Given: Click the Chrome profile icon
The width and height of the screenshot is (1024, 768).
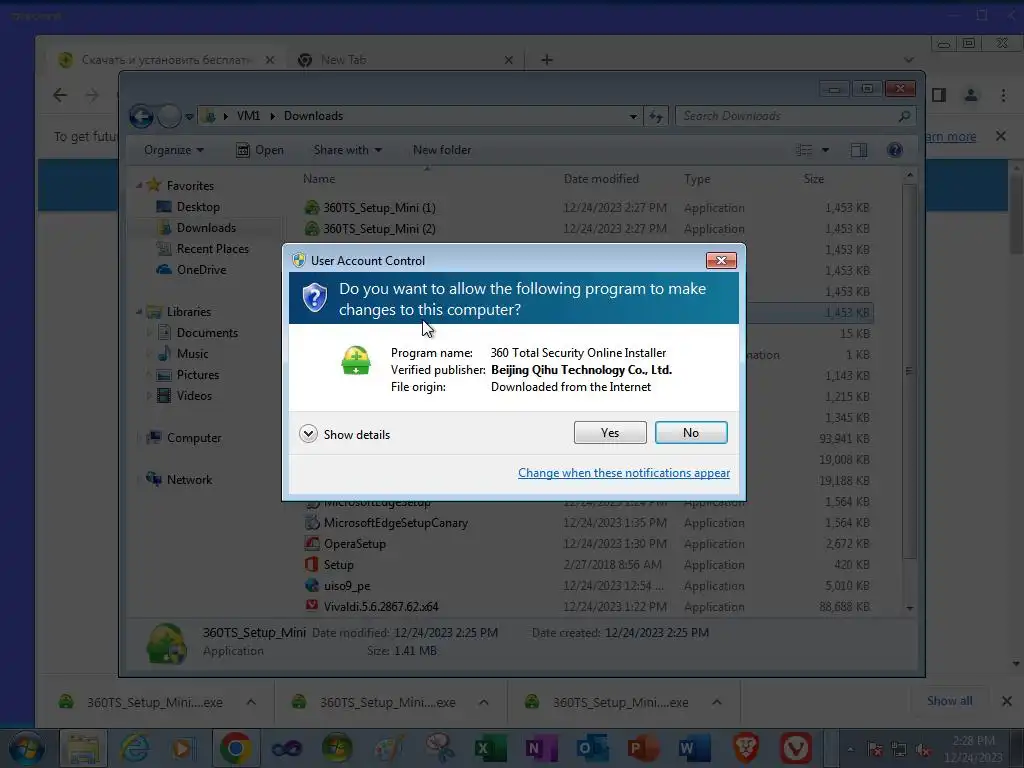Looking at the screenshot, I should coord(971,95).
